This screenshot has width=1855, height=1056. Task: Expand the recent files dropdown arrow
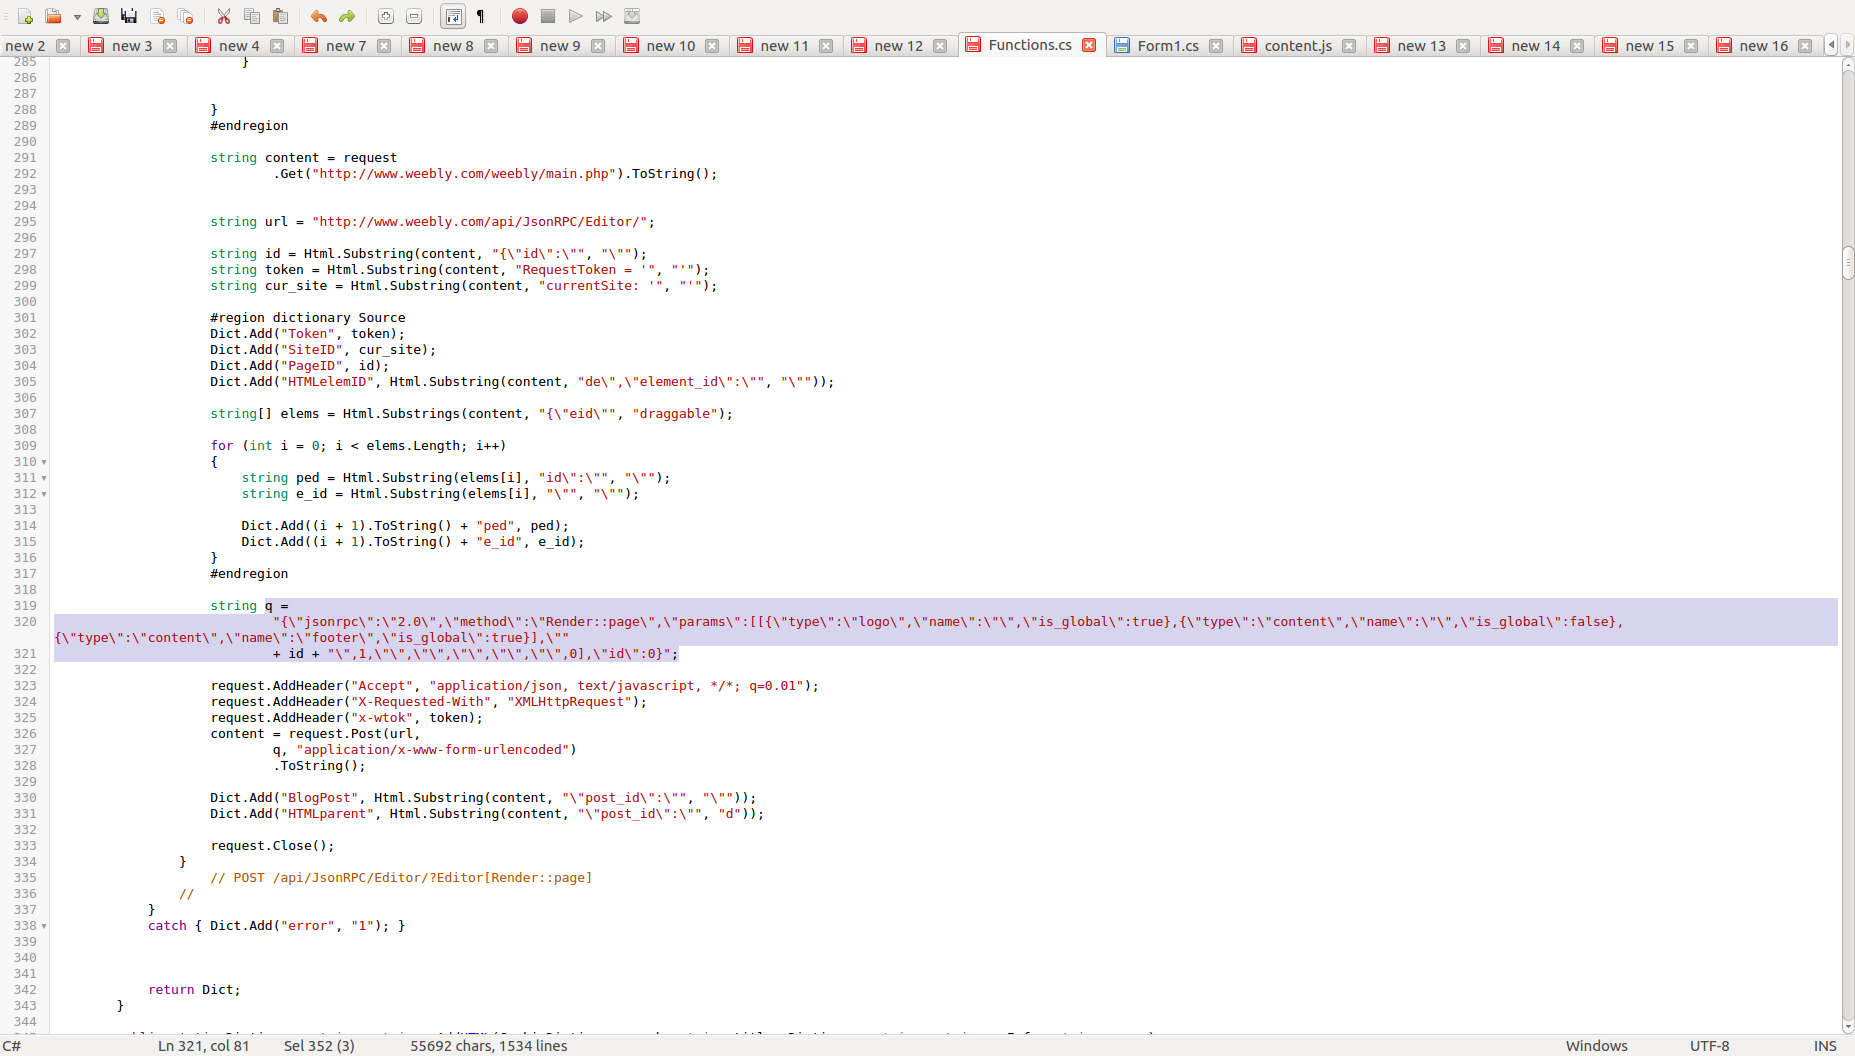pyautogui.click(x=77, y=17)
